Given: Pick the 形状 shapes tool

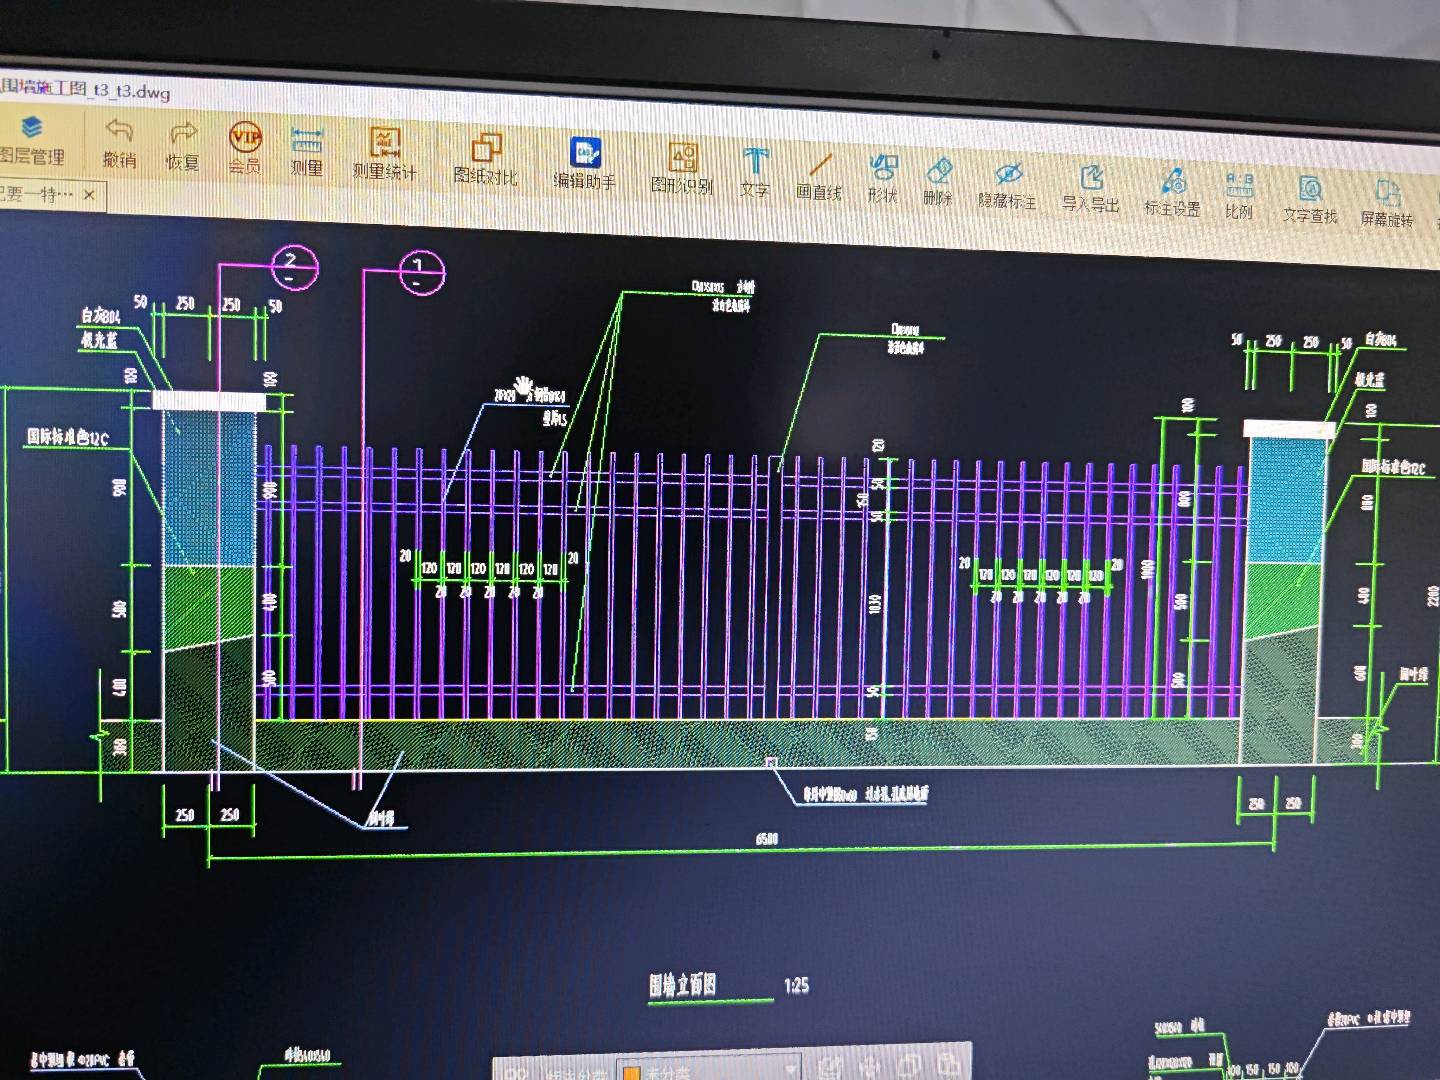Looking at the screenshot, I should 882,179.
